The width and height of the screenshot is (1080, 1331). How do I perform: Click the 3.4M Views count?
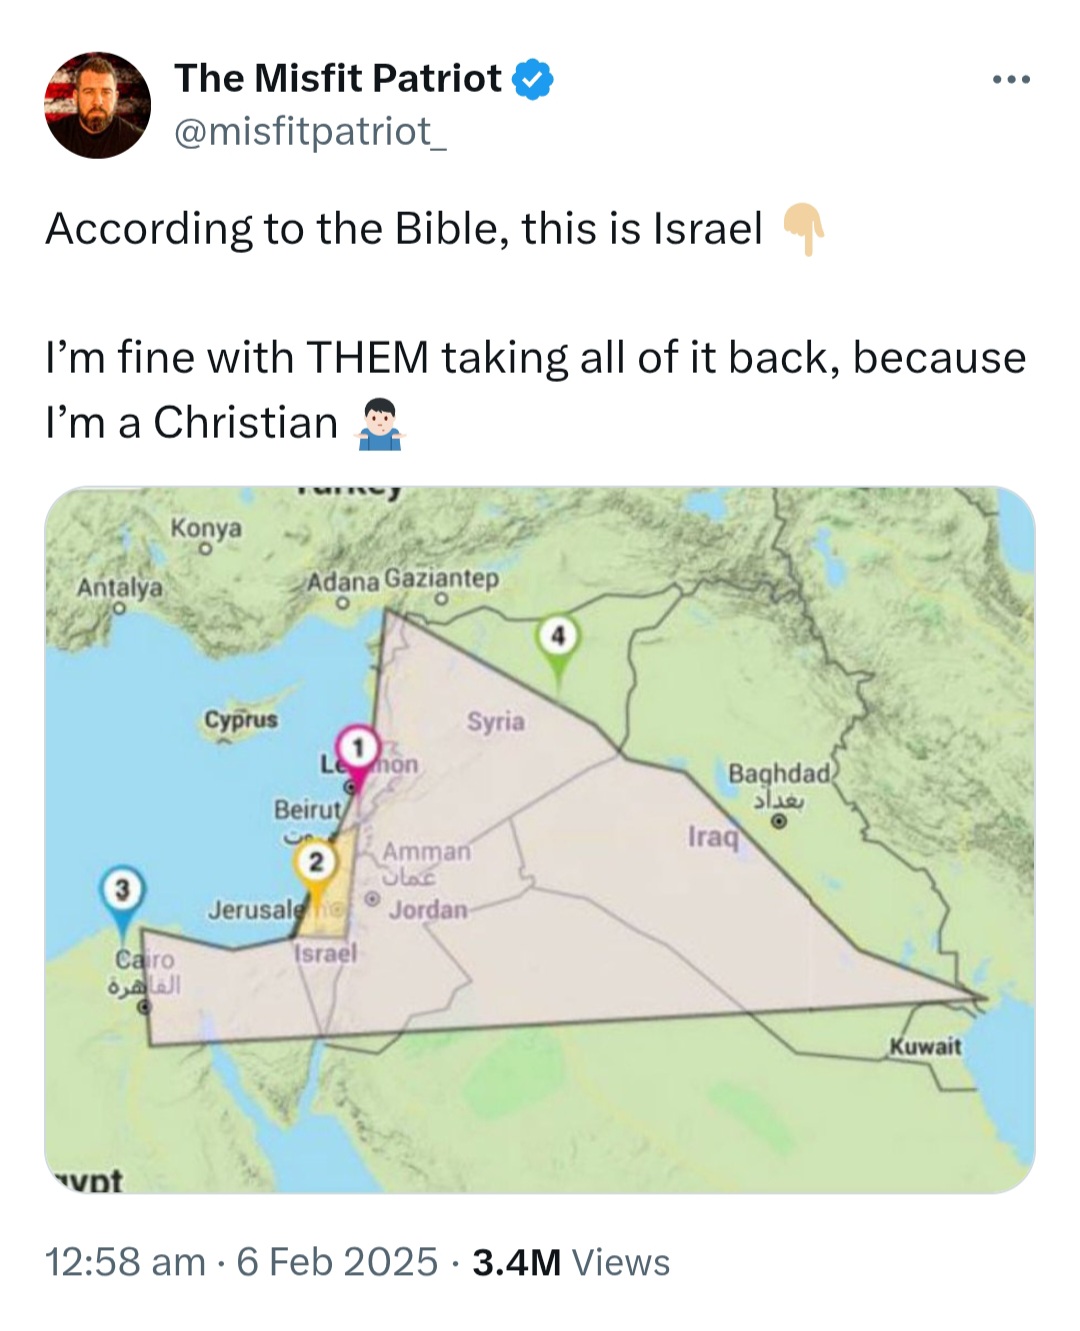click(x=571, y=1262)
